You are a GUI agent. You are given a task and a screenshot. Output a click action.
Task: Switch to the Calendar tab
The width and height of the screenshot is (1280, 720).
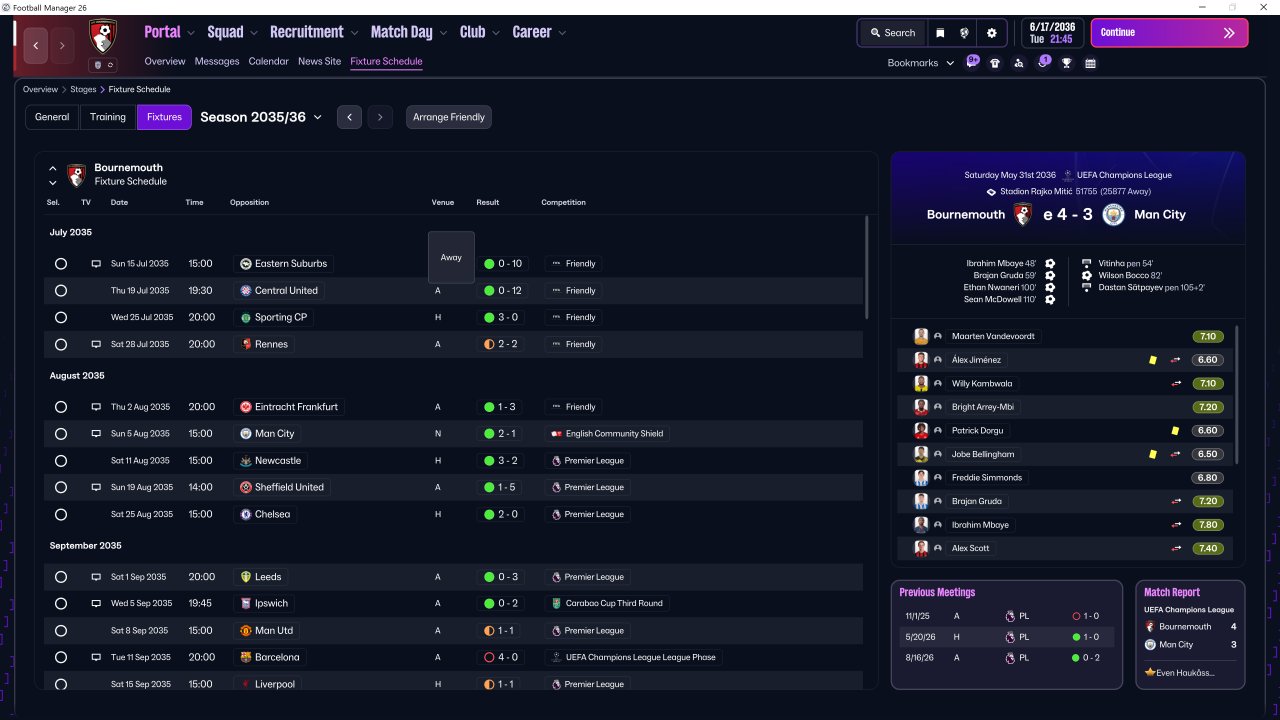click(269, 61)
